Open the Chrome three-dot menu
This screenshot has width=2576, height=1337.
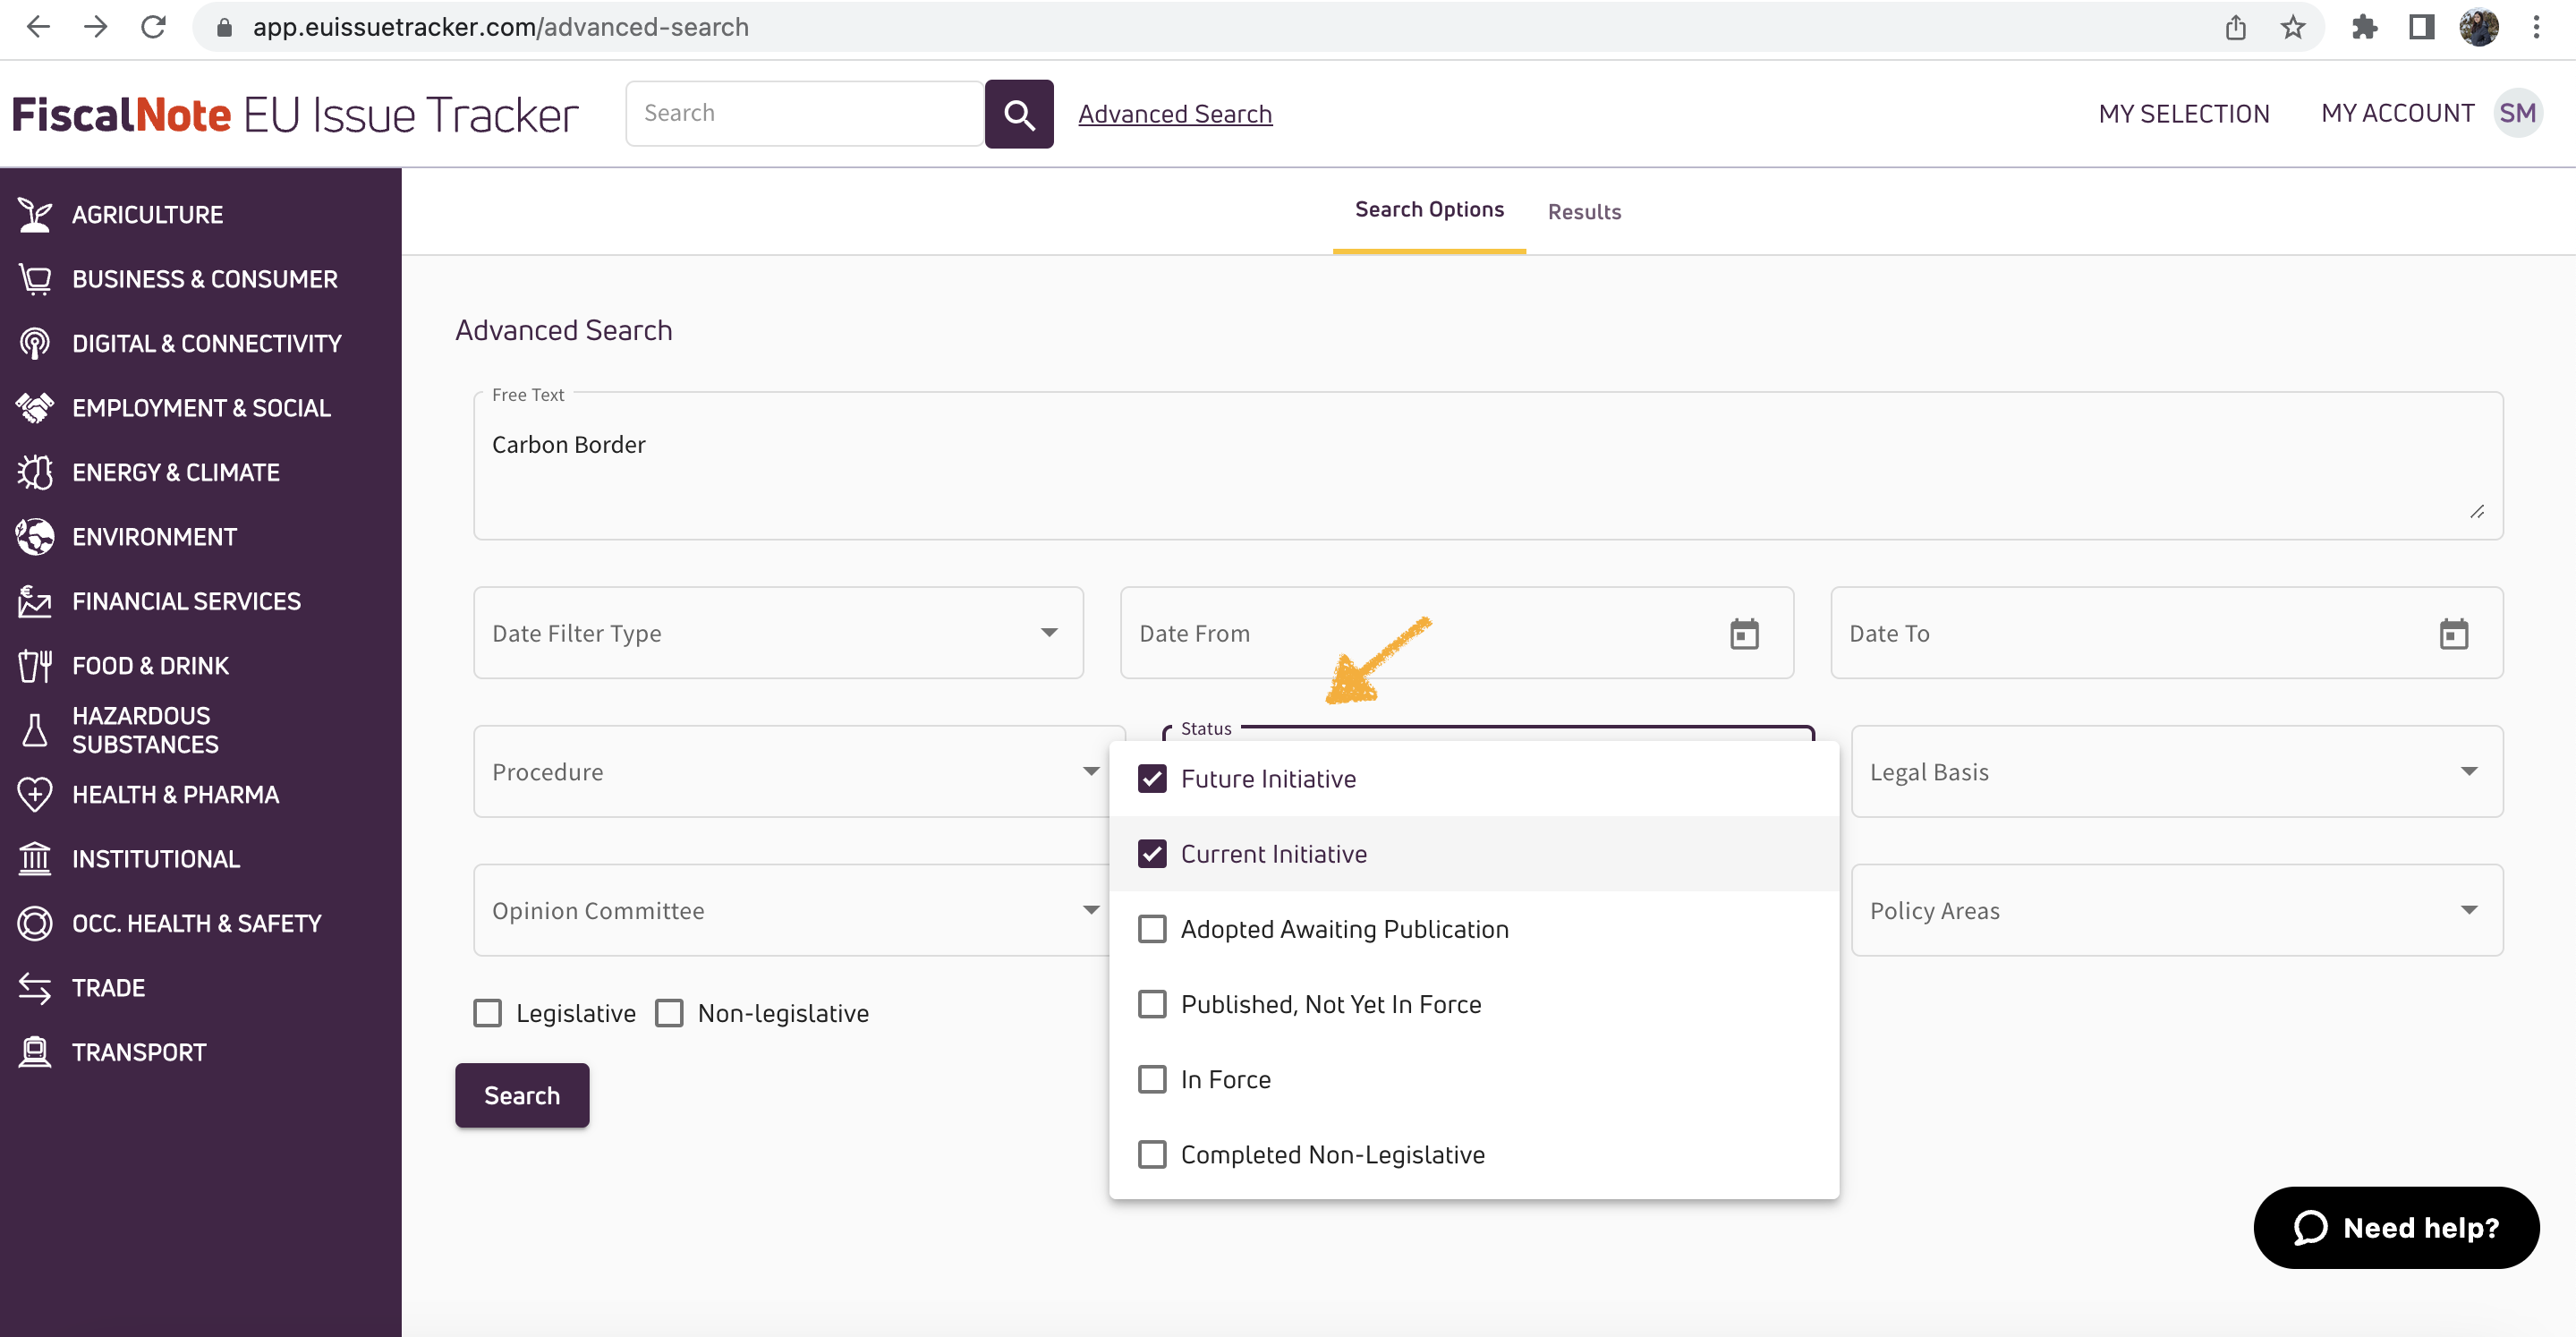[2536, 27]
